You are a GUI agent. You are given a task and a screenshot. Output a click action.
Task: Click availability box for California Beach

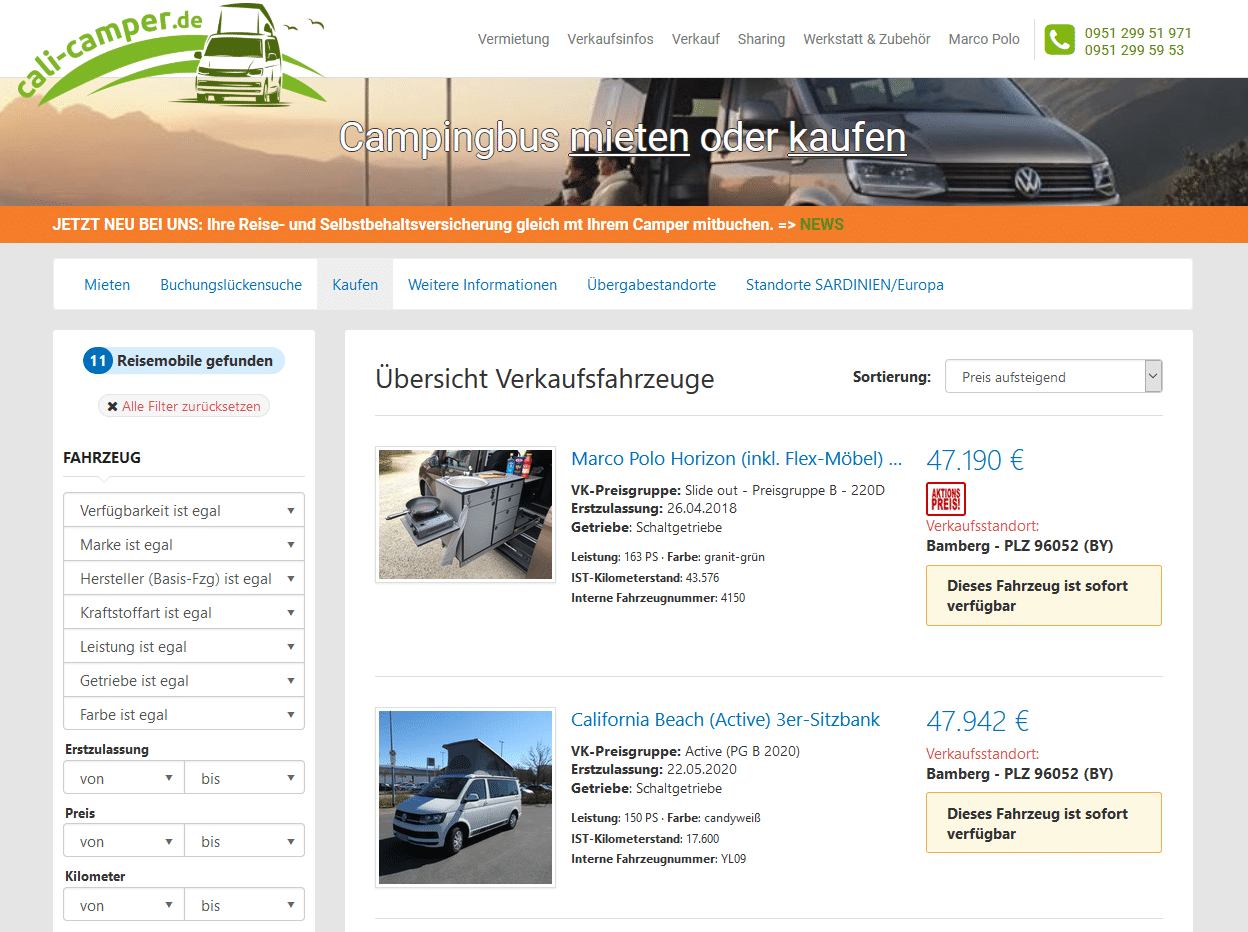tap(1044, 823)
